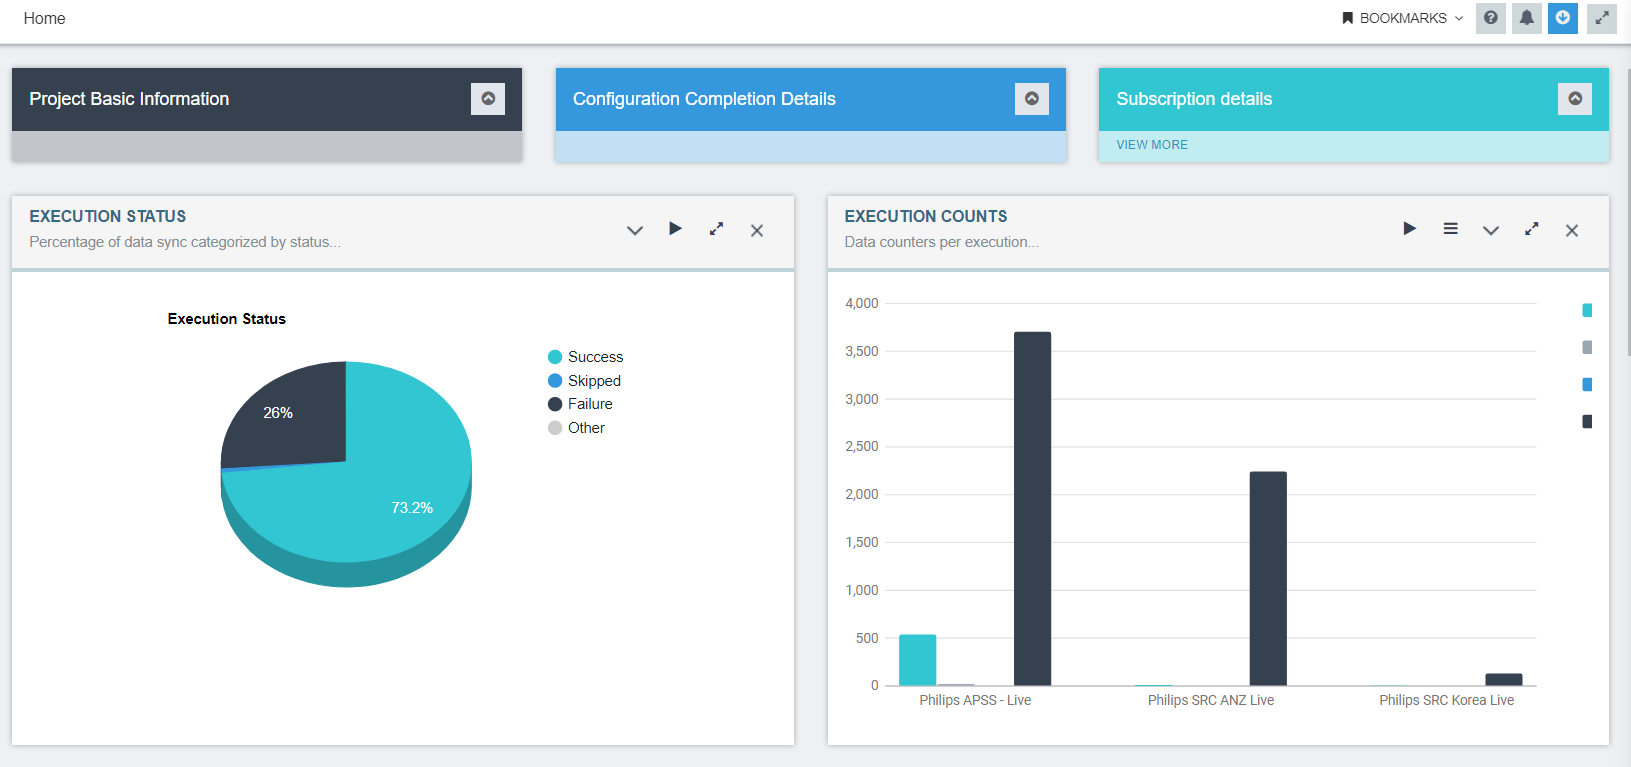
Task: Close the Execution Counts widget
Action: click(1572, 231)
